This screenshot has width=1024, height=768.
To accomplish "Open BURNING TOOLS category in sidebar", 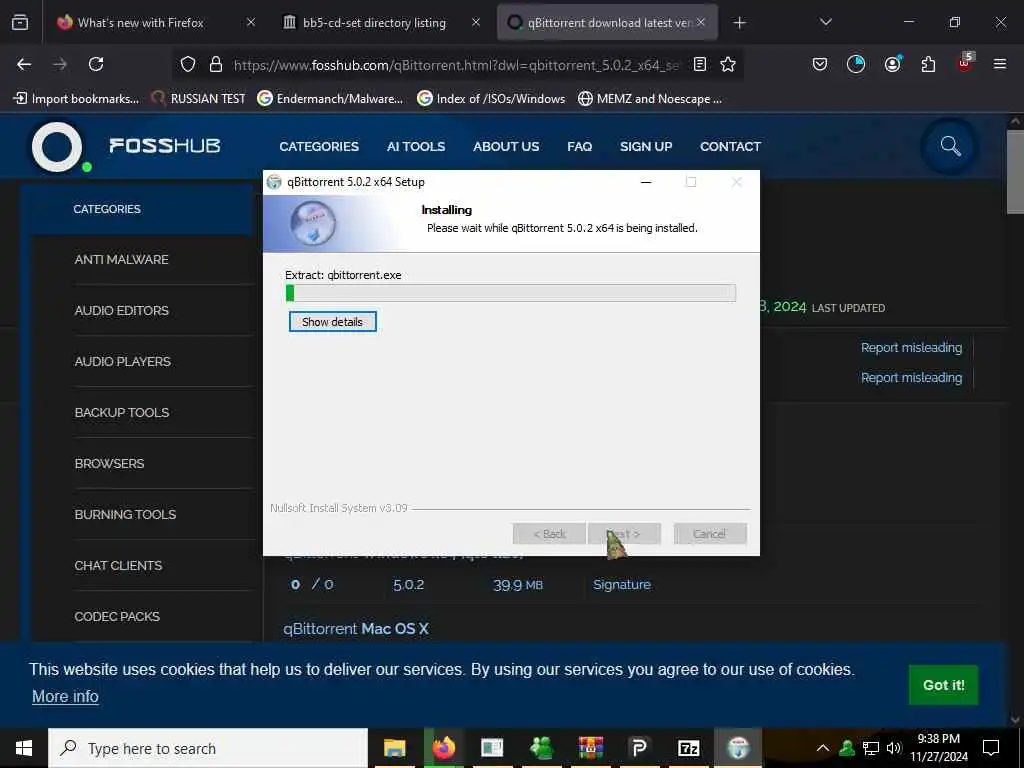I will coord(125,514).
